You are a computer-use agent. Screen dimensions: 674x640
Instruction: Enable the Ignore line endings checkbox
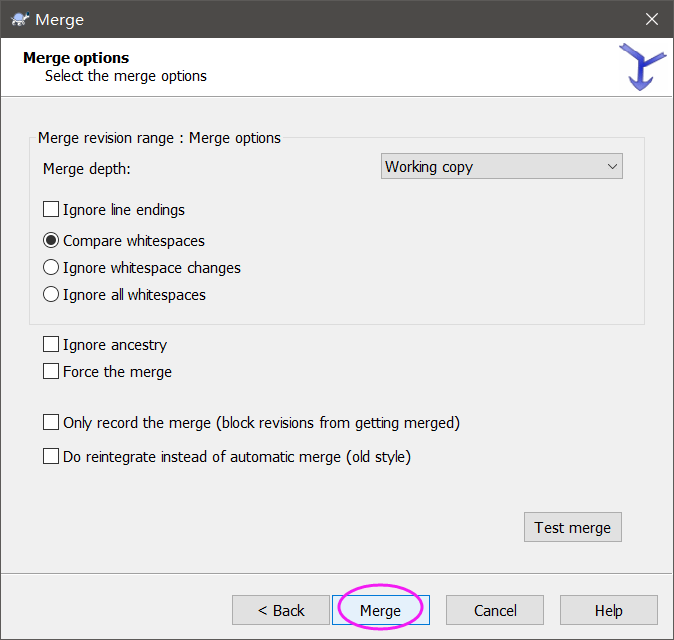[52, 210]
